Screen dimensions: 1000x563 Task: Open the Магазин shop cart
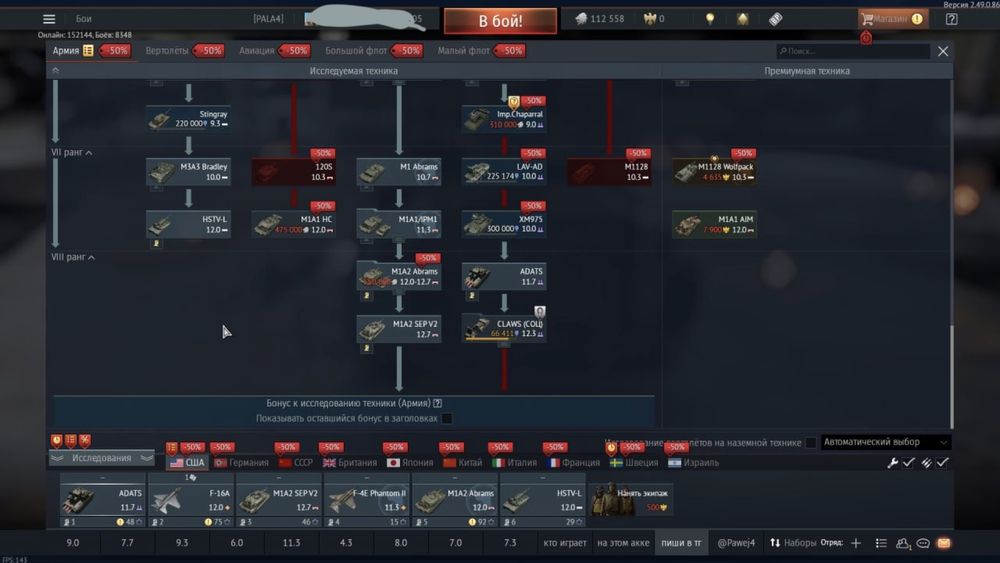pos(892,19)
